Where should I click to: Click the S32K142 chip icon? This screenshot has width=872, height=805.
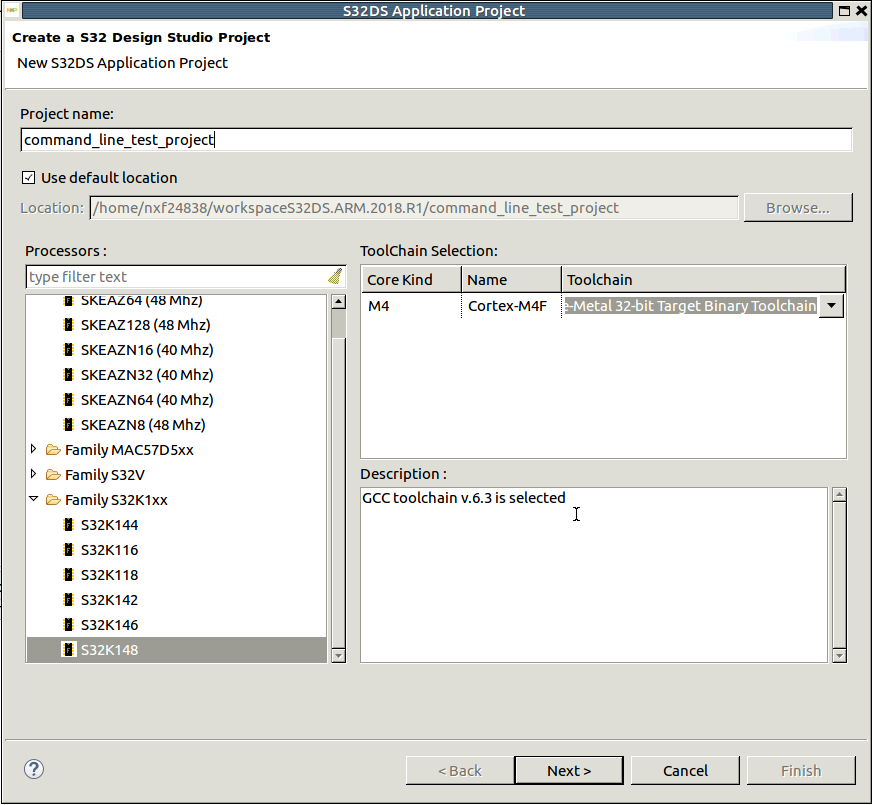pos(68,600)
